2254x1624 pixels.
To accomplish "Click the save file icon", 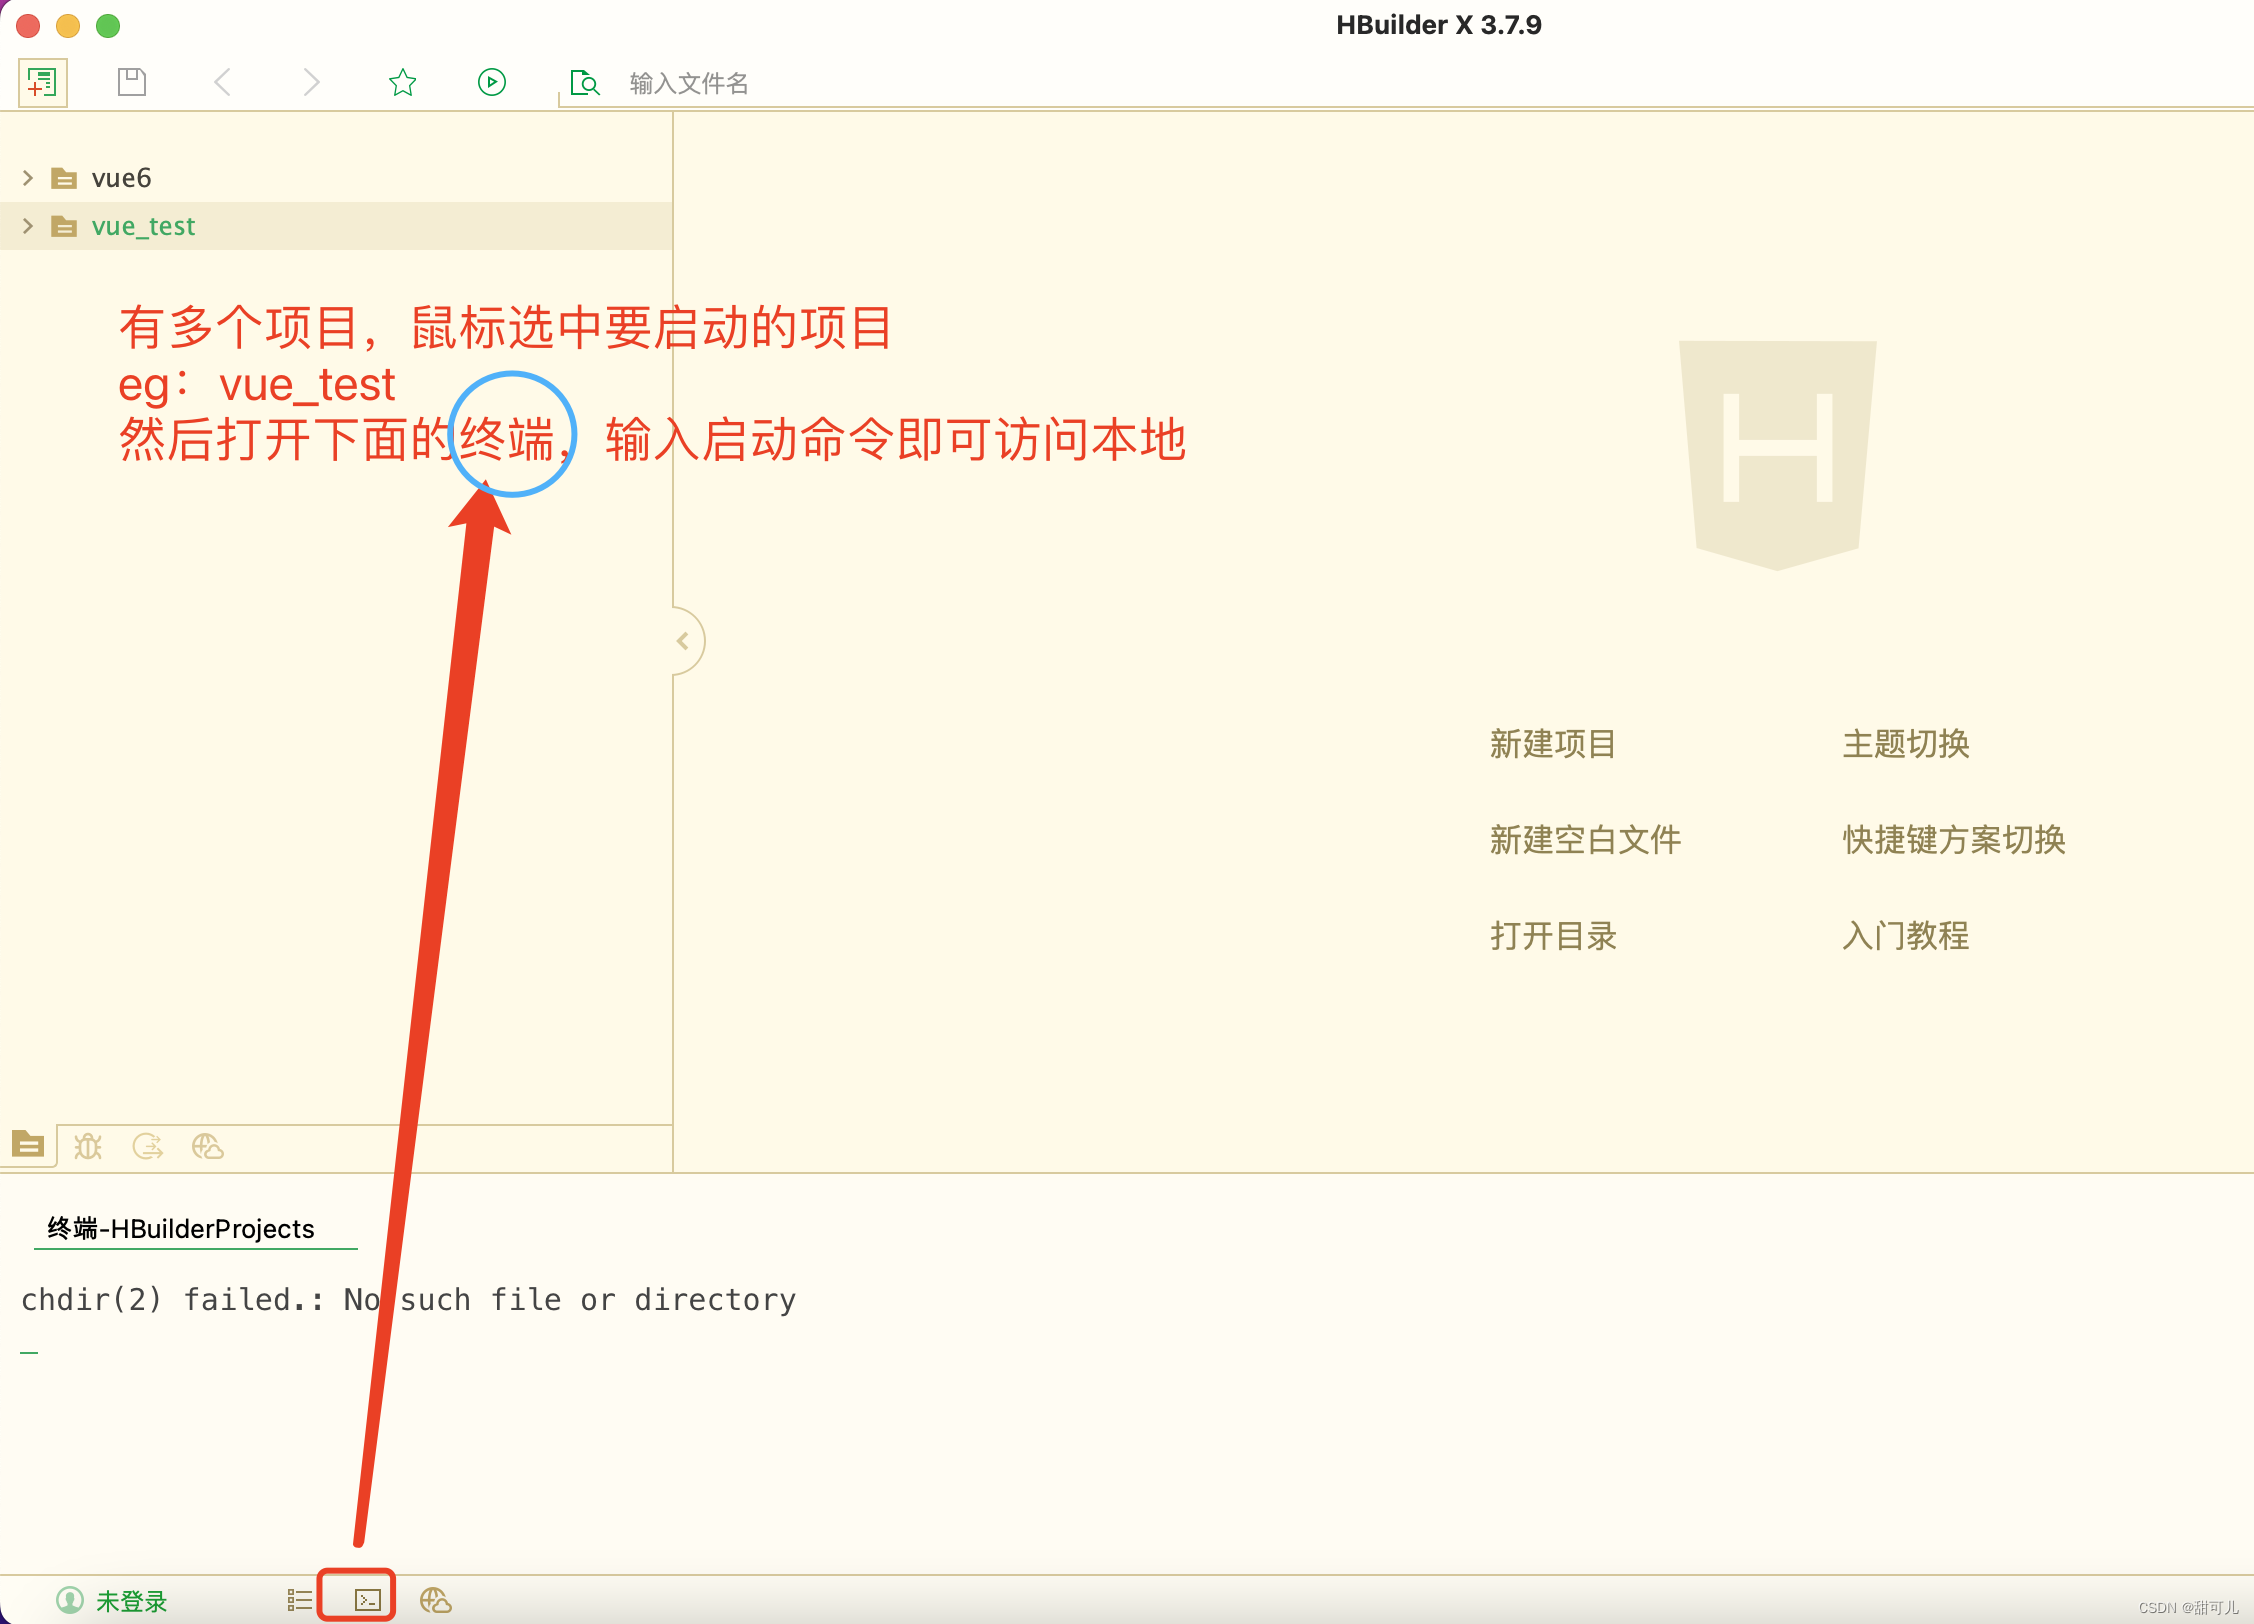I will tap(132, 82).
